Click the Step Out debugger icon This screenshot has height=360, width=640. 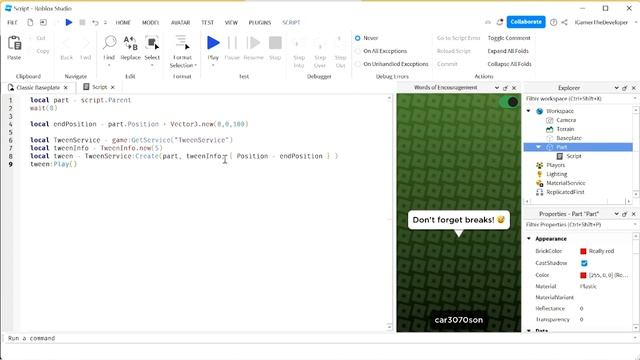(x=340, y=42)
